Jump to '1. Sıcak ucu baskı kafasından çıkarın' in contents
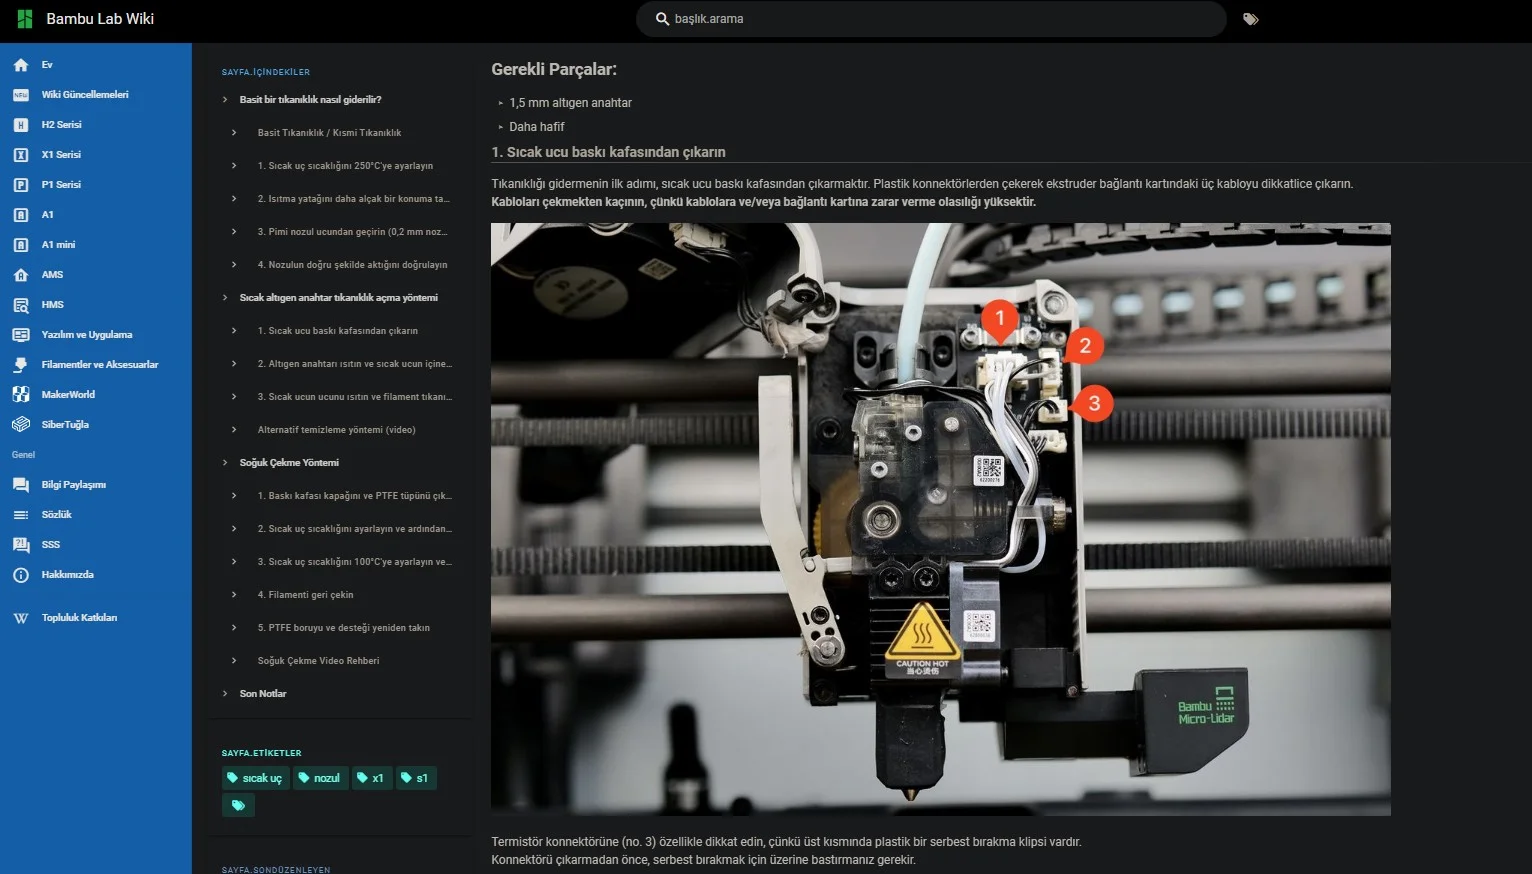Screen dimensions: 1532x874 (x=338, y=331)
